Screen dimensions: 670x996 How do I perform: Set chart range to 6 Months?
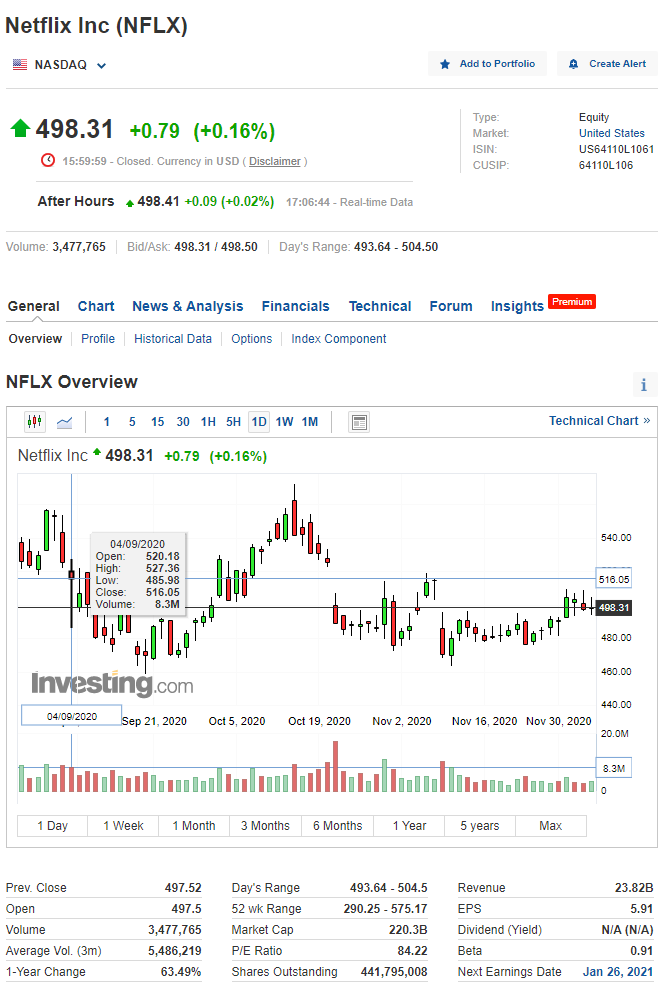pyautogui.click(x=337, y=826)
